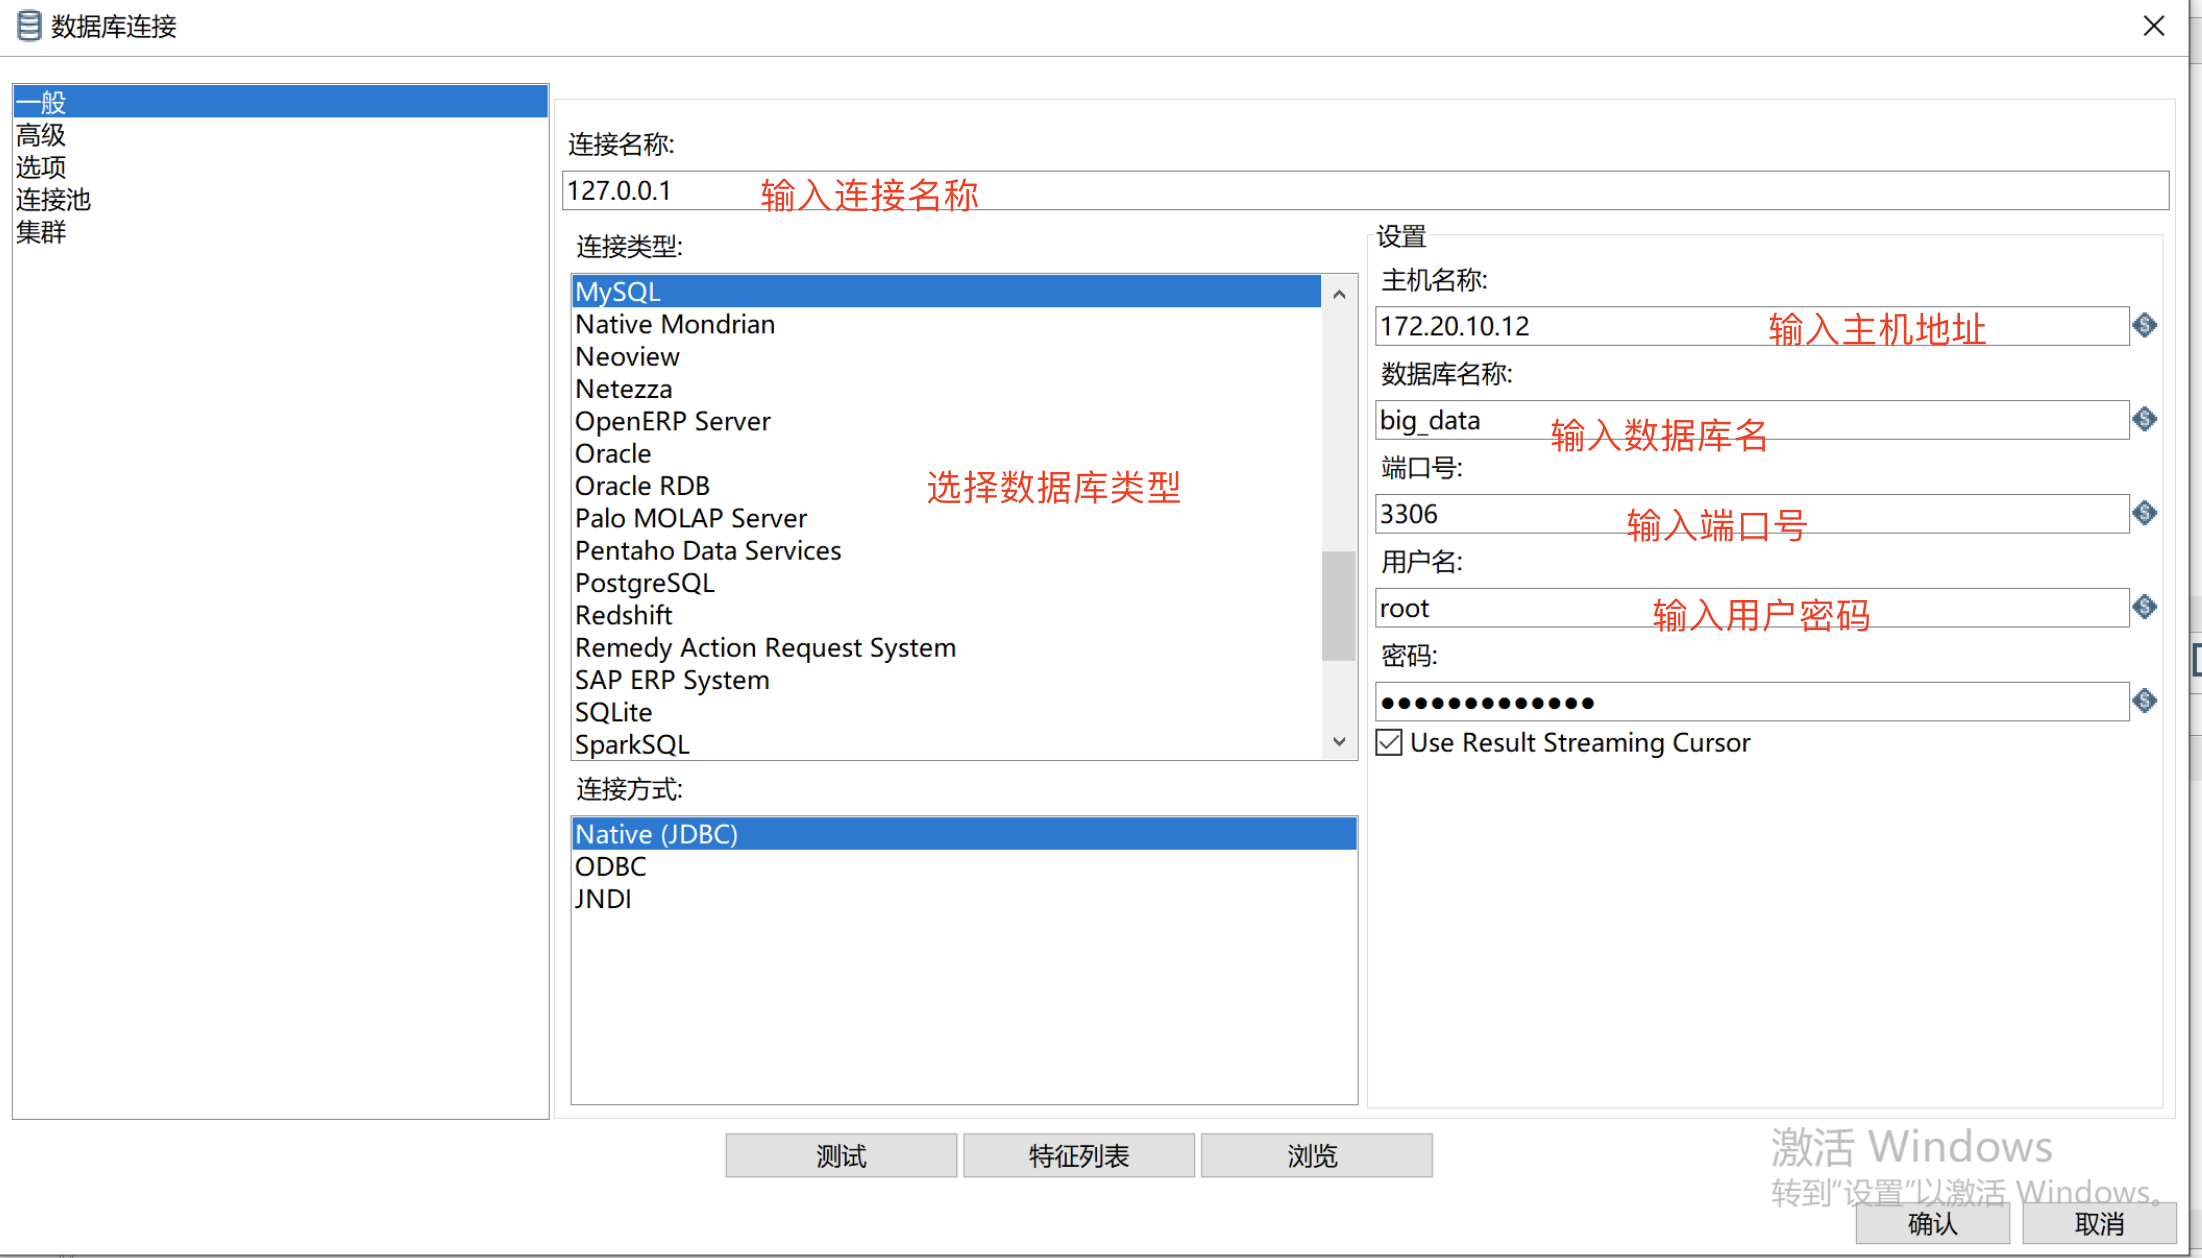Screen dimensions: 2202x1258
Task: Choose ODBC as the access method
Action: pyautogui.click(x=611, y=867)
